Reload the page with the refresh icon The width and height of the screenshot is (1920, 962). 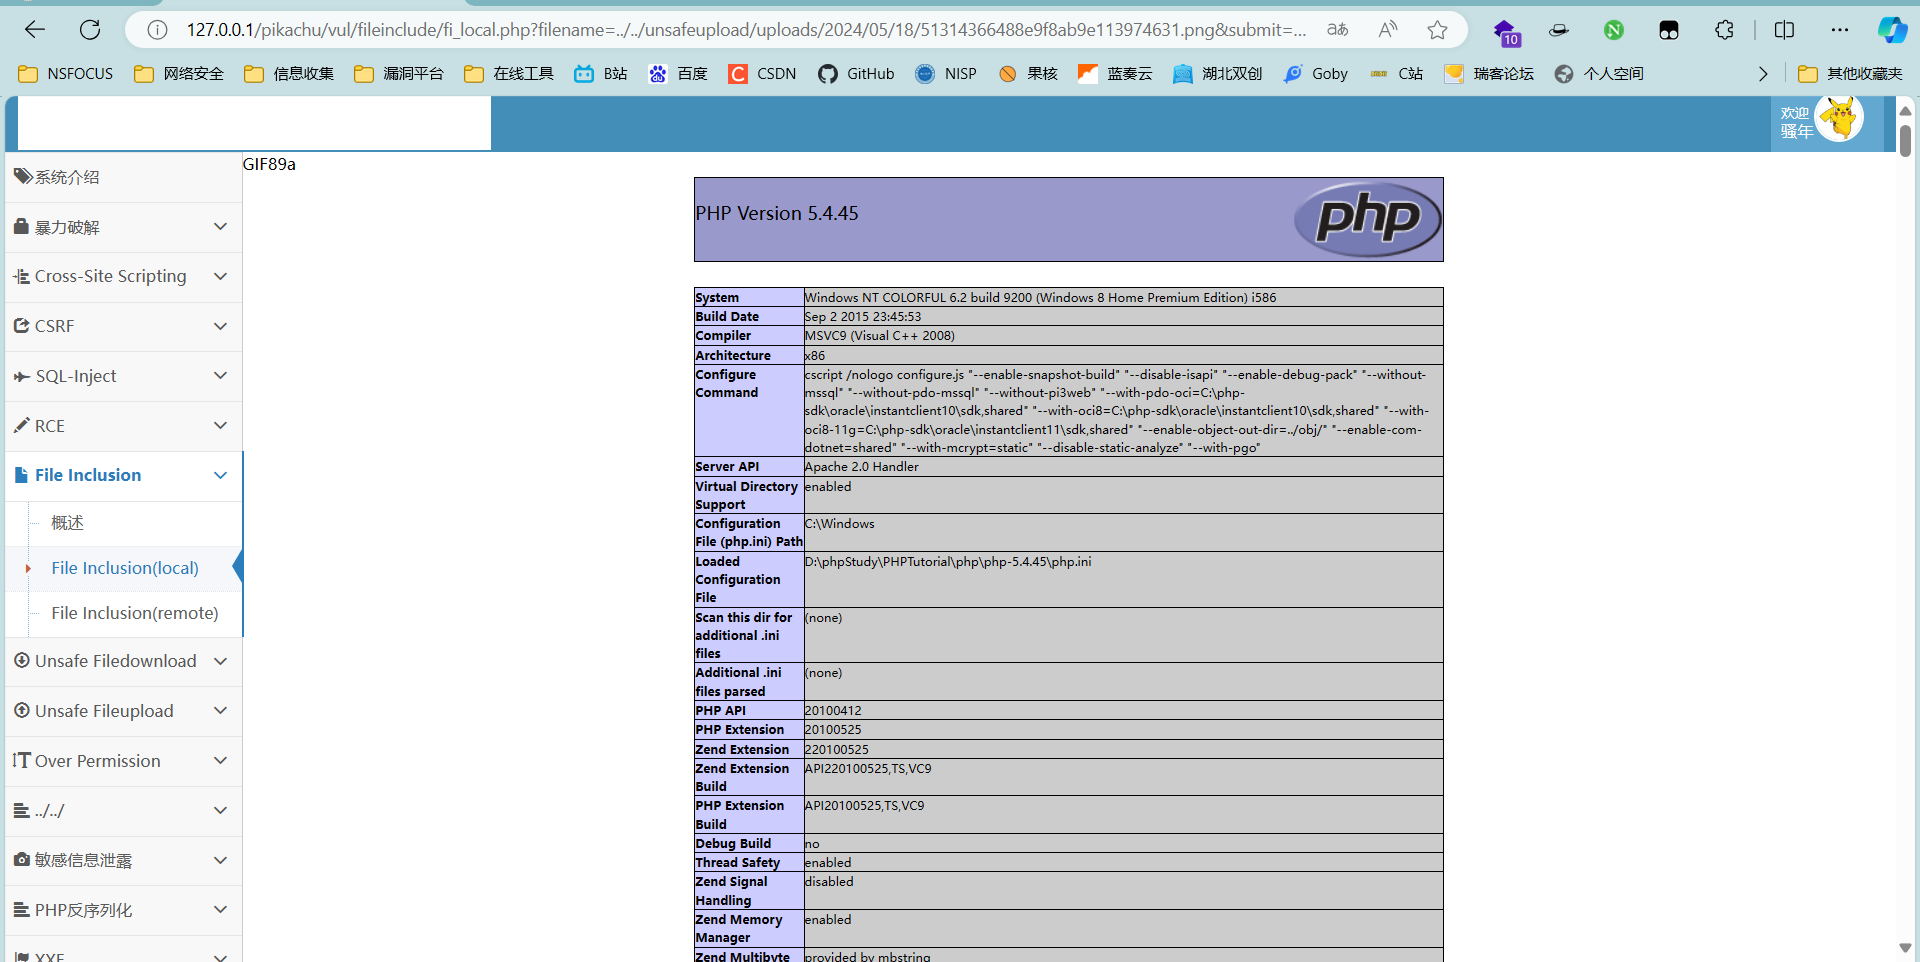click(x=90, y=30)
